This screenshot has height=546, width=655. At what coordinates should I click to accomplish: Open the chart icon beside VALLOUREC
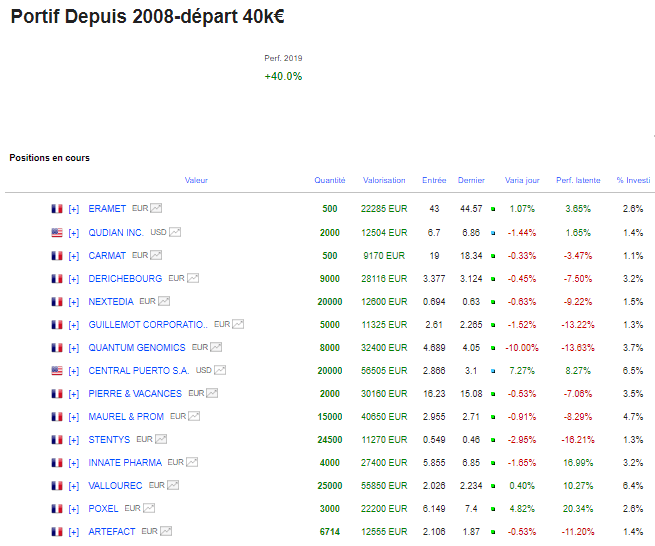pyautogui.click(x=173, y=485)
